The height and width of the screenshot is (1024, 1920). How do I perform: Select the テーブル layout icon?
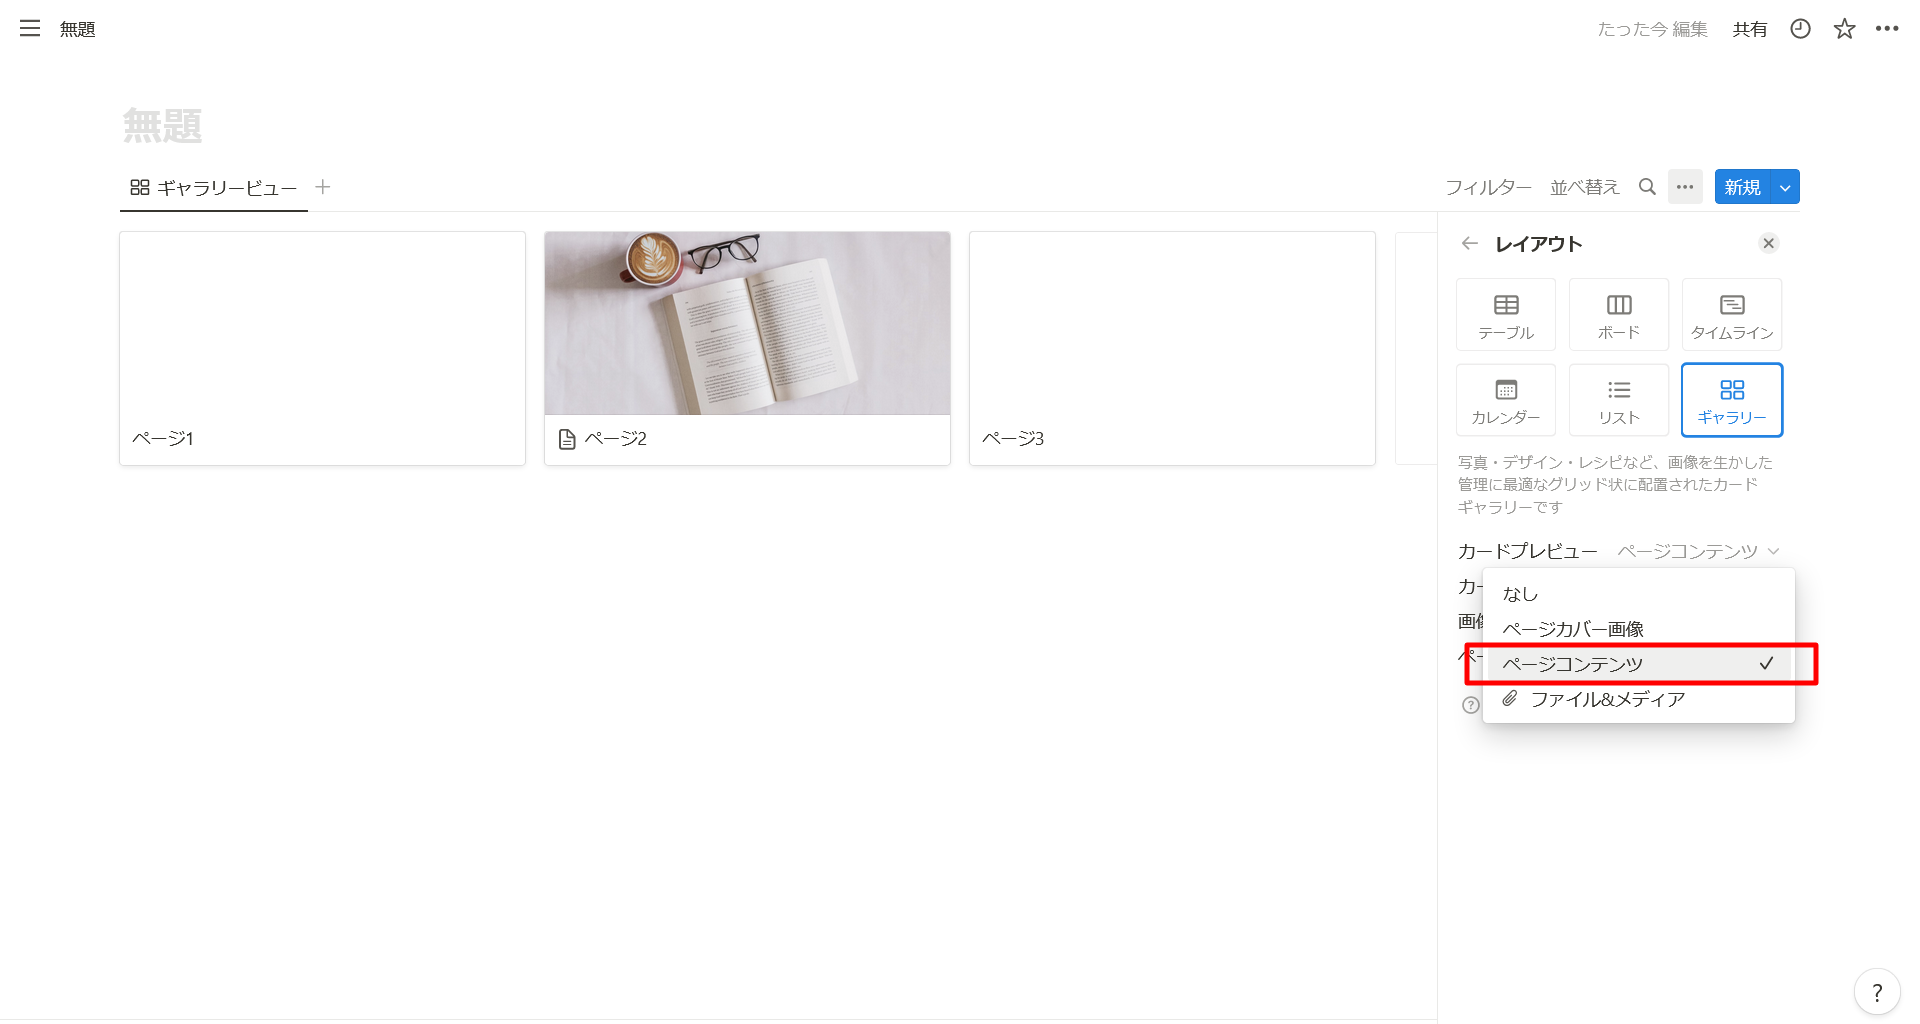(1506, 315)
